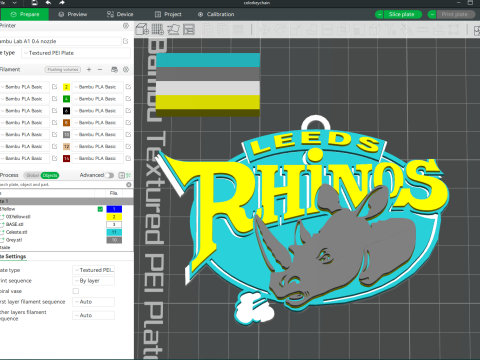Open the Print sequence By layer dropdown
480x360 pixels.
pos(94,281)
